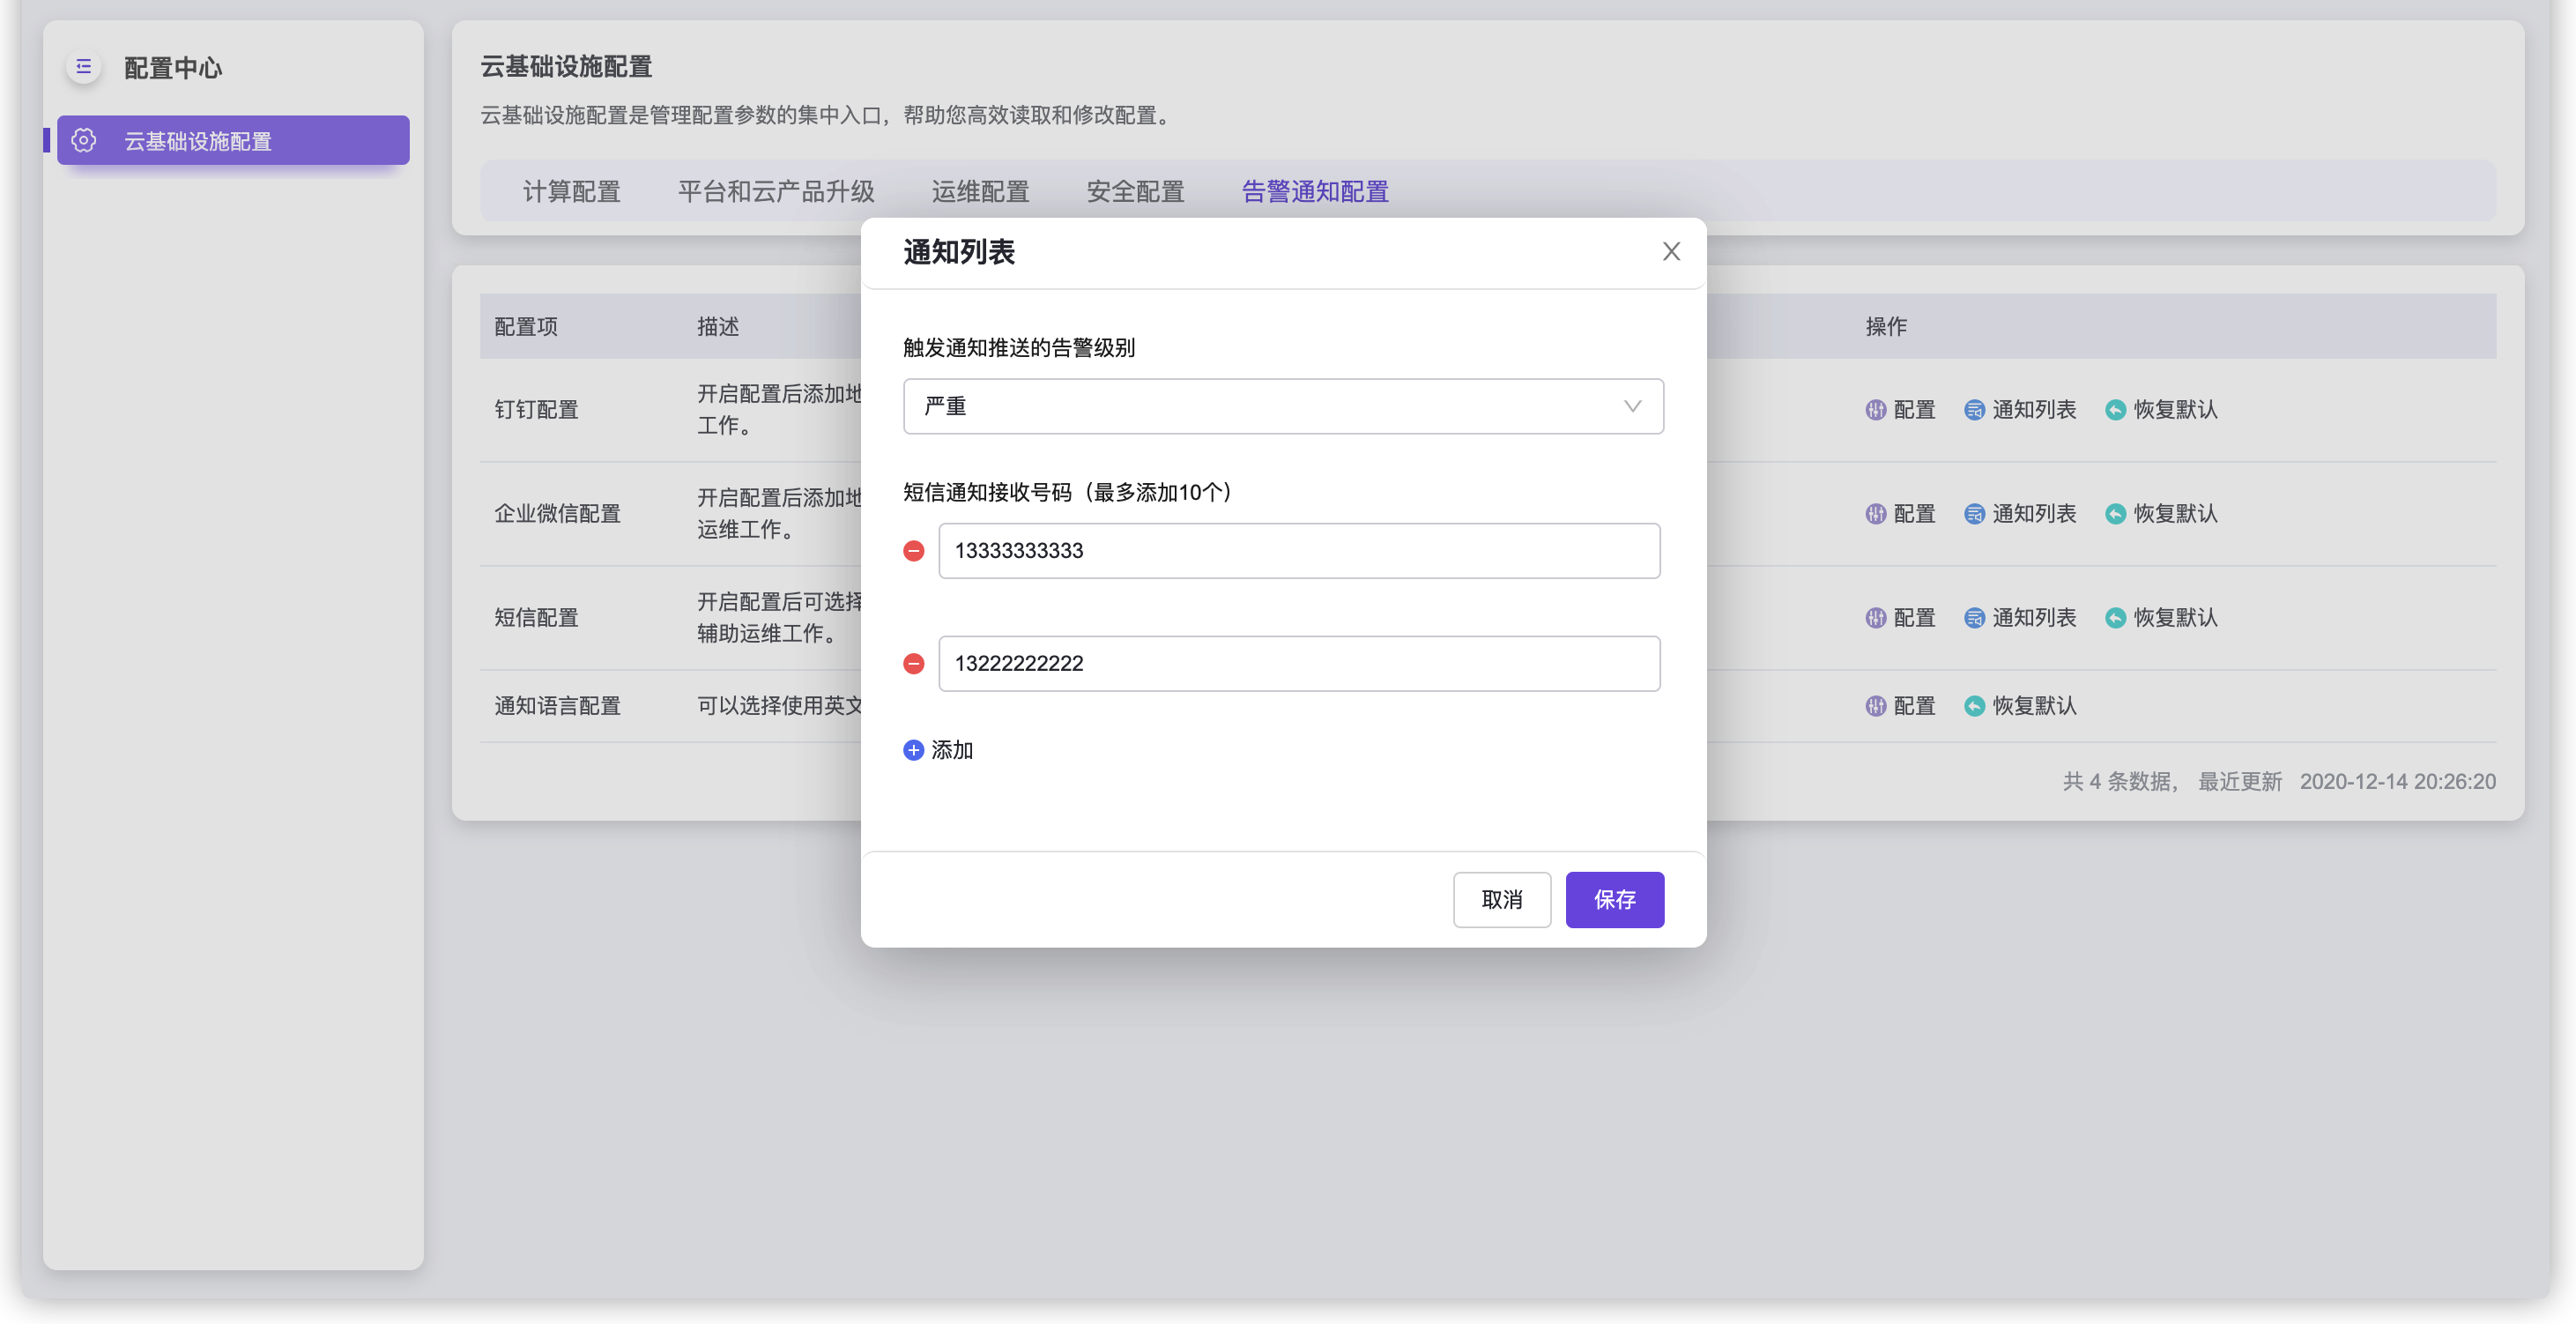Click the gear icon for 云基础设施配置

84,141
